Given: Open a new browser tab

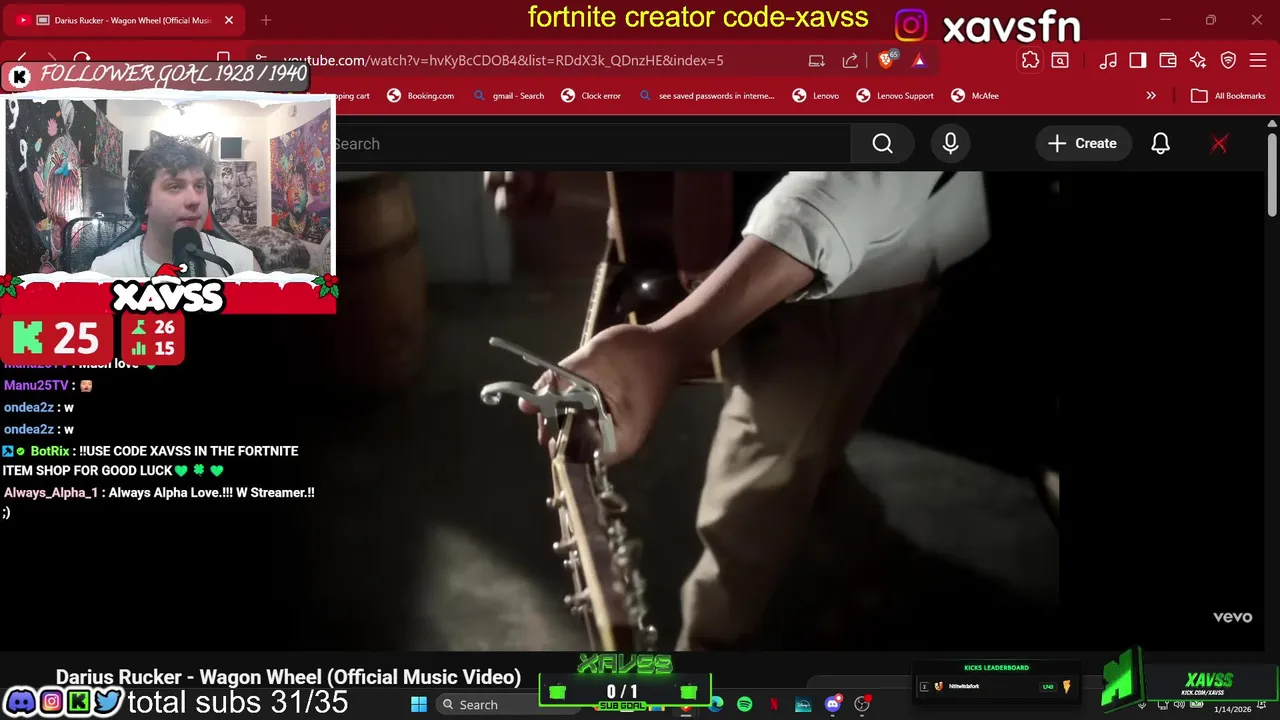Looking at the screenshot, I should click(x=265, y=20).
